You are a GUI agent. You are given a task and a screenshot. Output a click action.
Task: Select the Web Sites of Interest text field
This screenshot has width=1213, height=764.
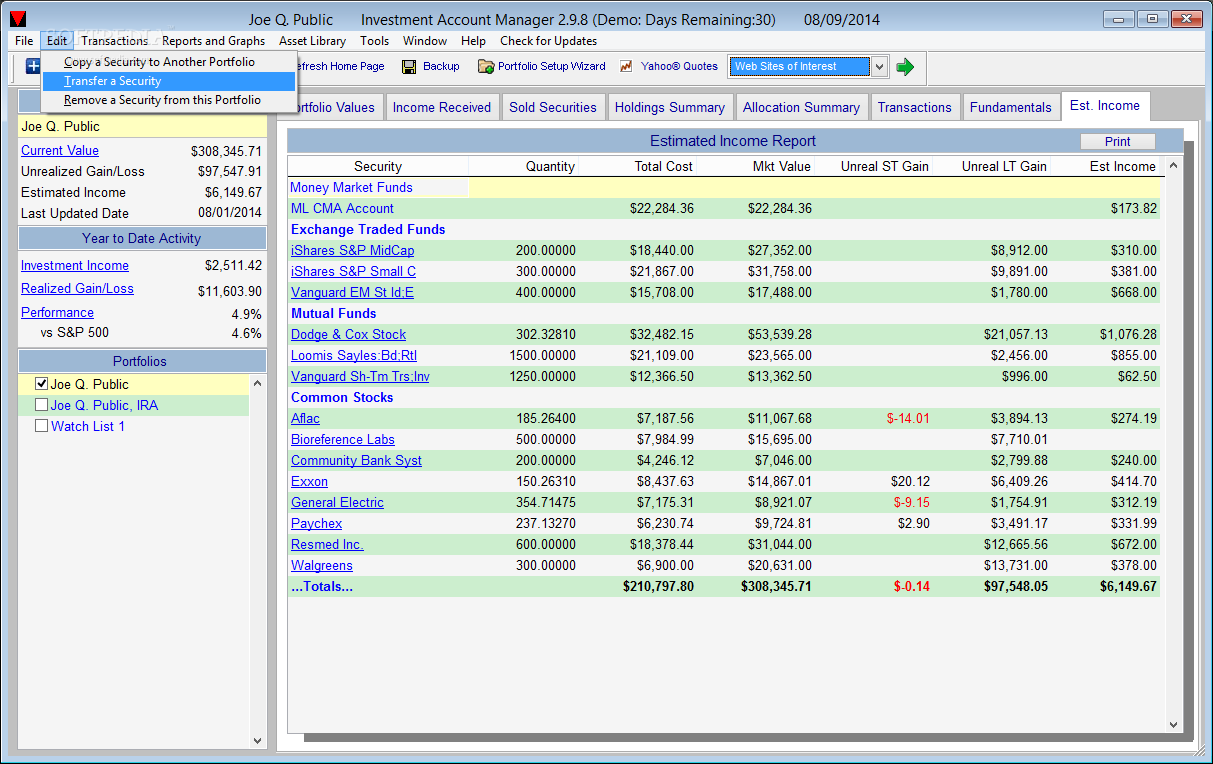(799, 67)
